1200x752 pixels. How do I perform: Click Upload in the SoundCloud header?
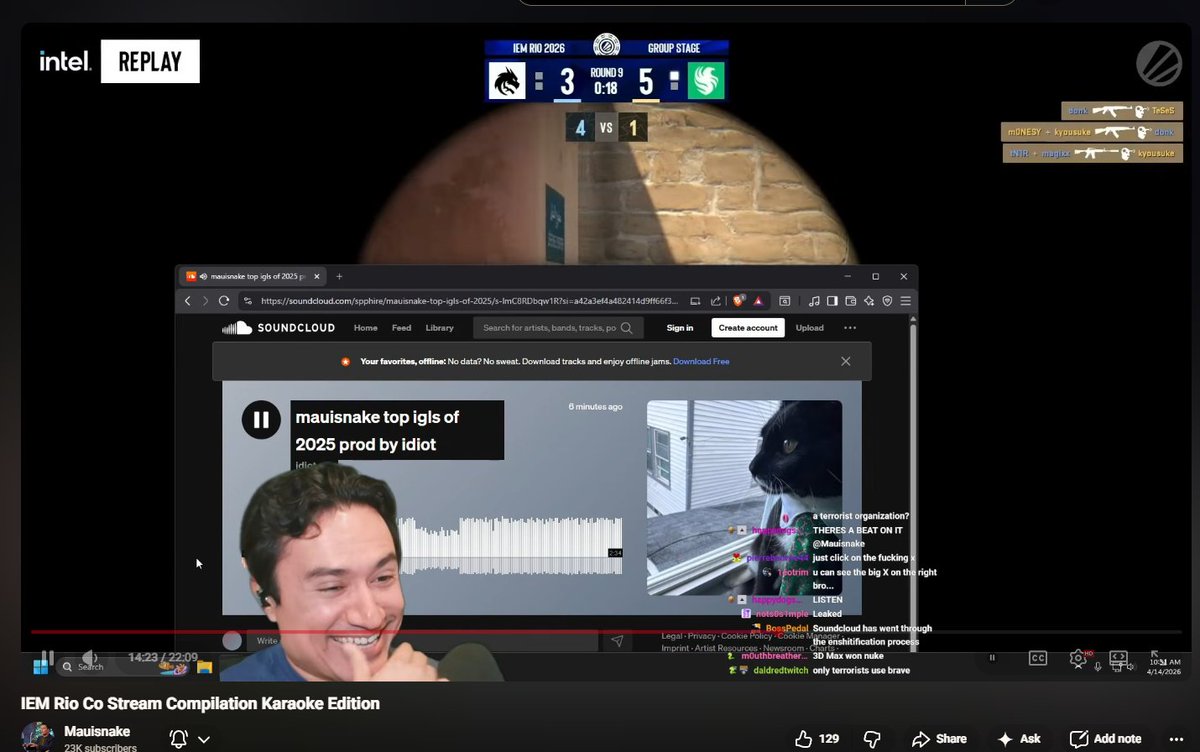click(809, 328)
